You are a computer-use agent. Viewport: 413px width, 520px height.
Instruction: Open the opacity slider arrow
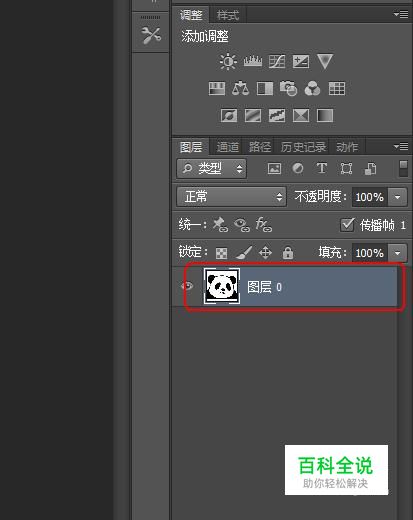[397, 197]
